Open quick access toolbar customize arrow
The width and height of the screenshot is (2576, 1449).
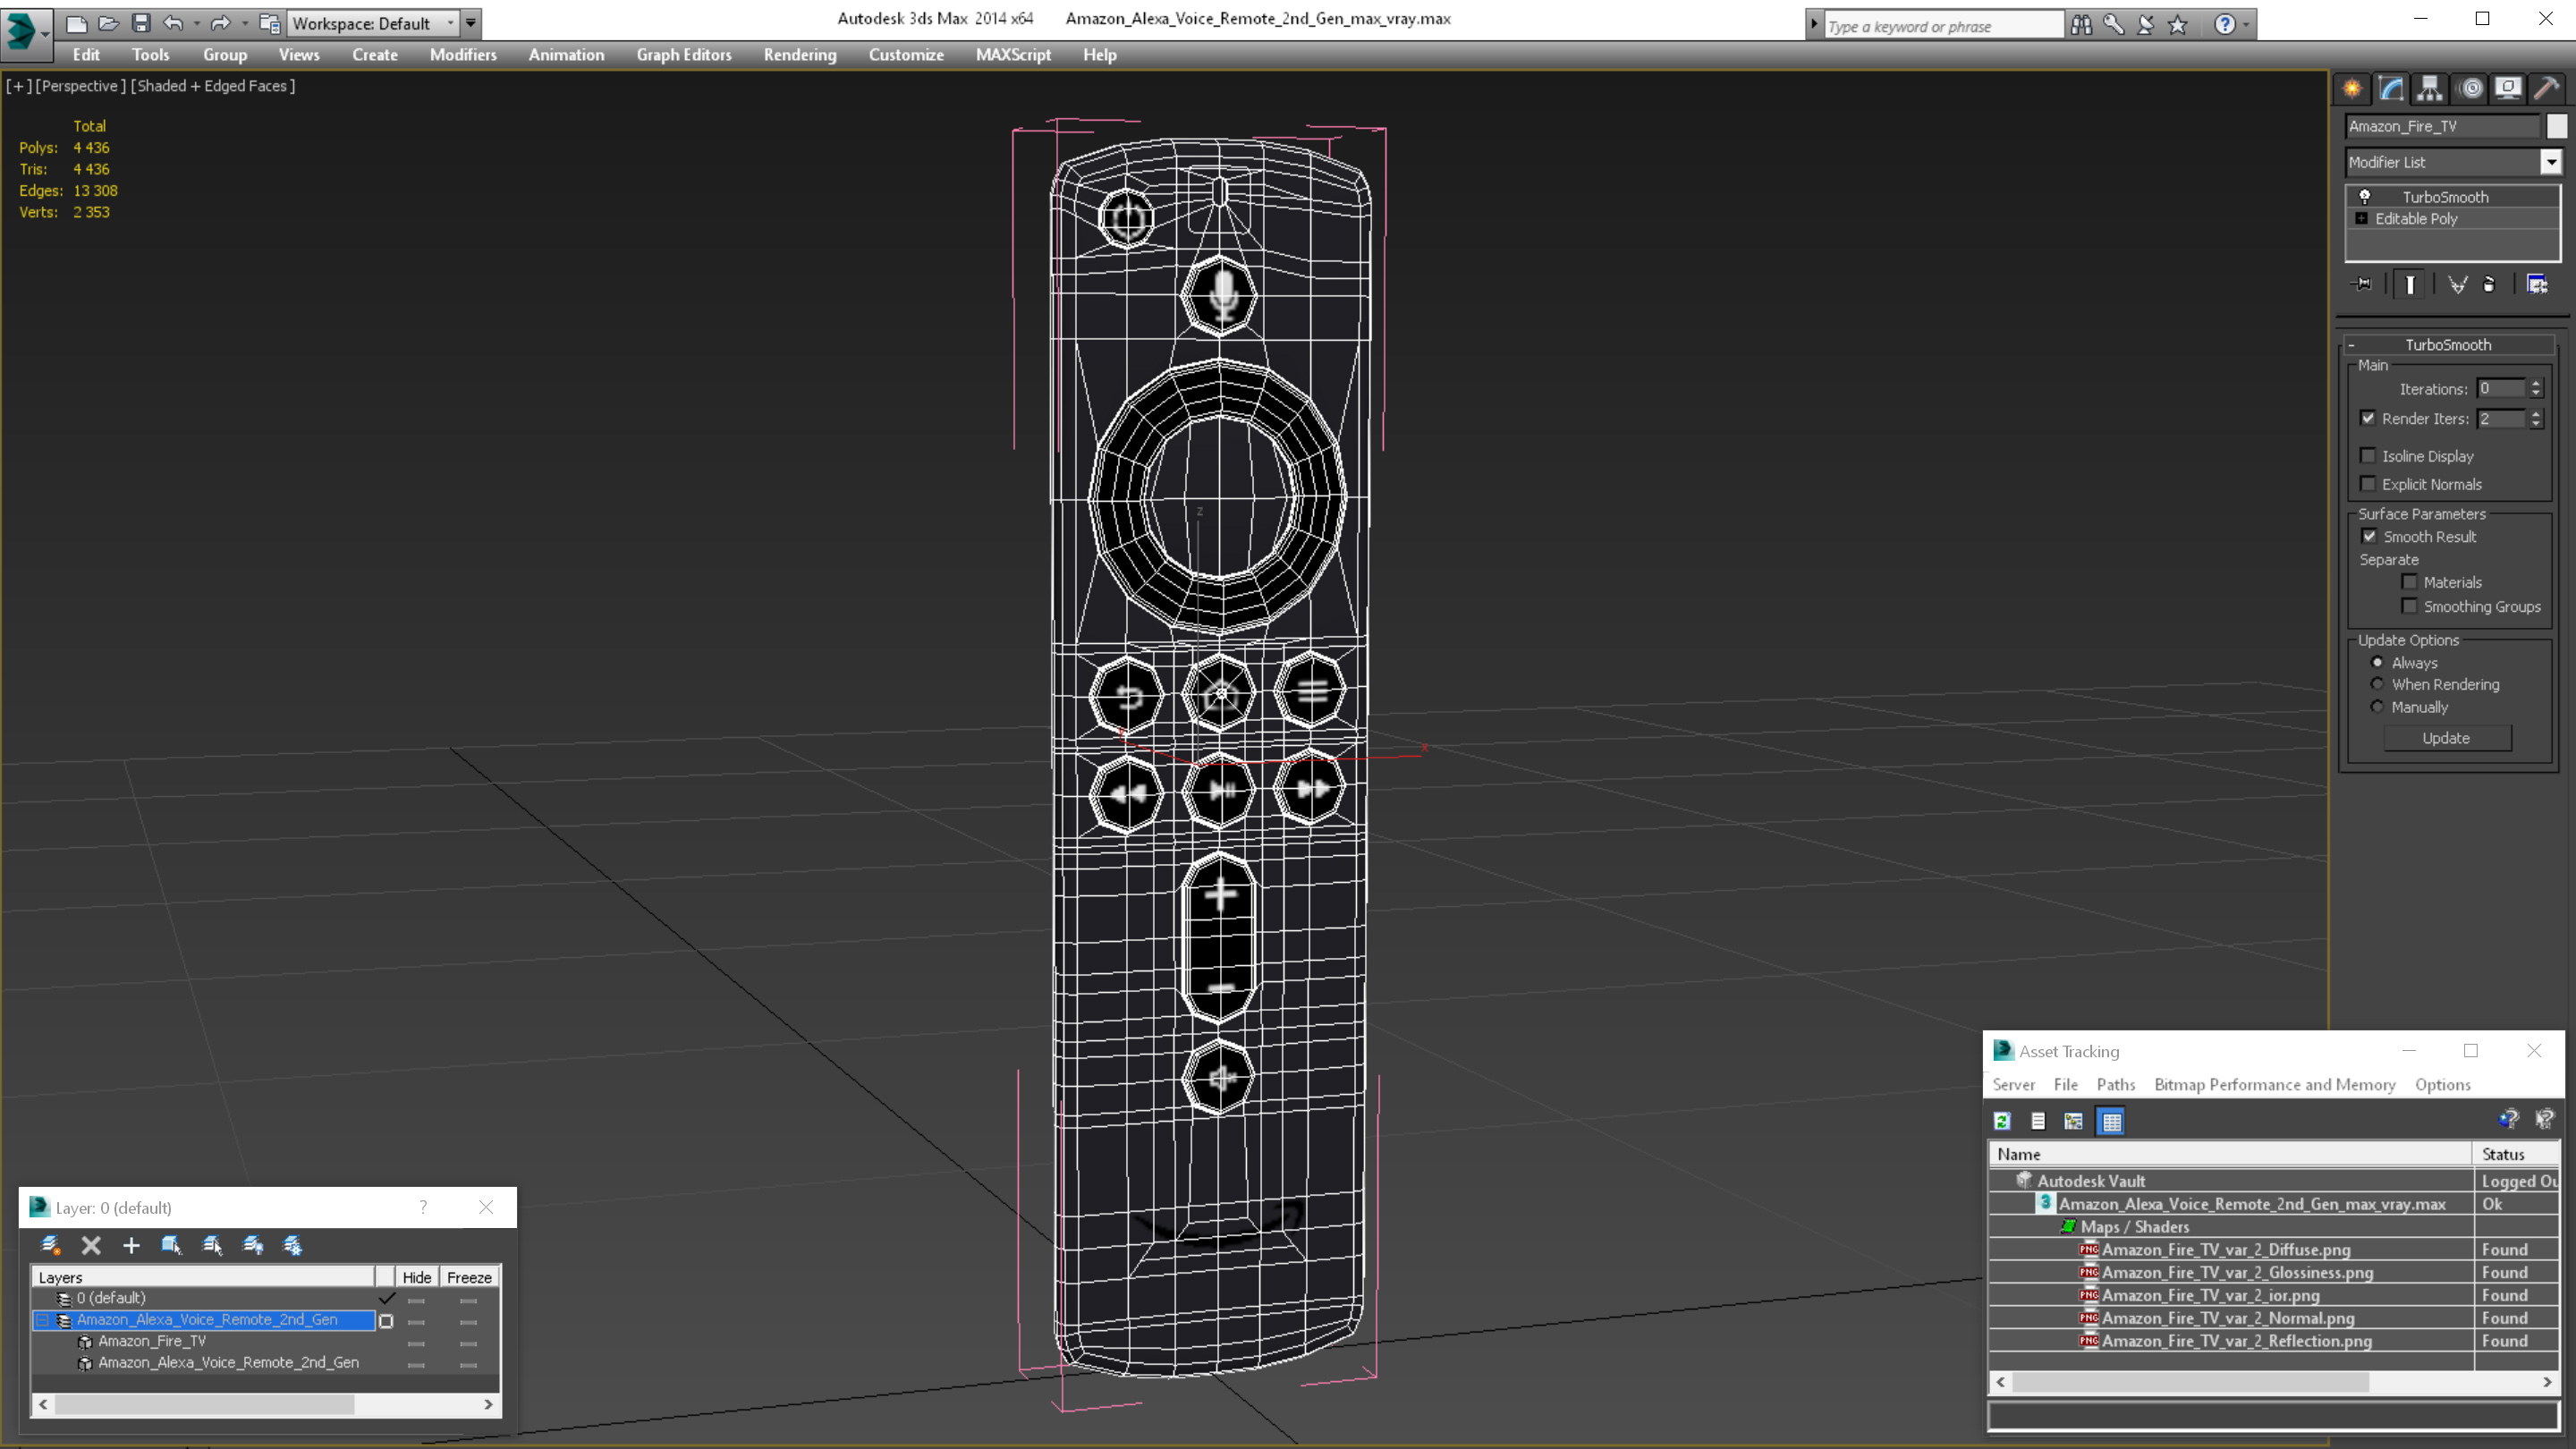(x=471, y=23)
